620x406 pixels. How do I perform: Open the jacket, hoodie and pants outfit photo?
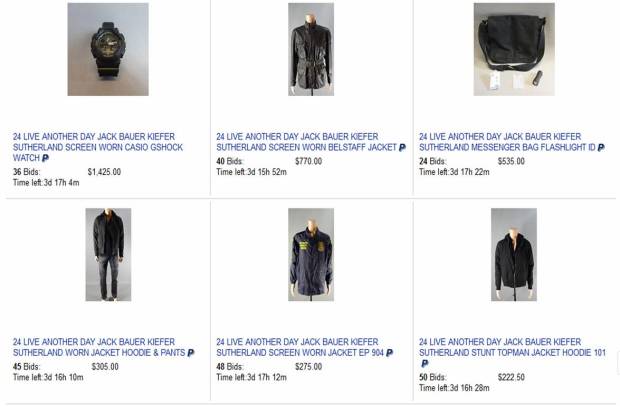pos(108,255)
